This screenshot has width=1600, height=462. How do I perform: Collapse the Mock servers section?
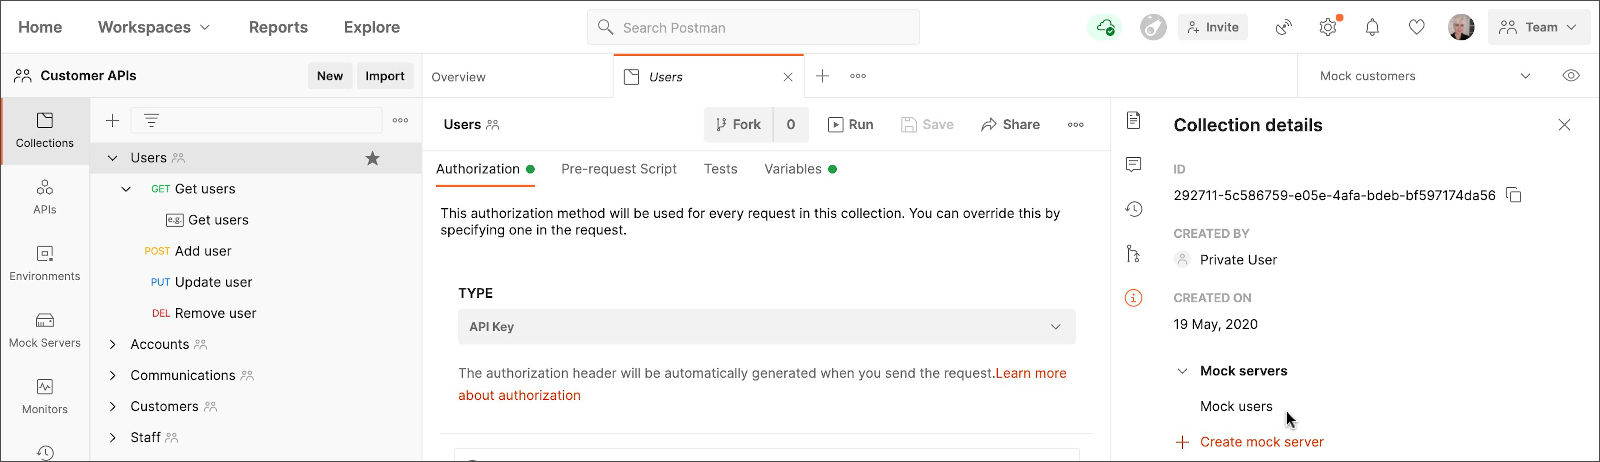click(1182, 371)
